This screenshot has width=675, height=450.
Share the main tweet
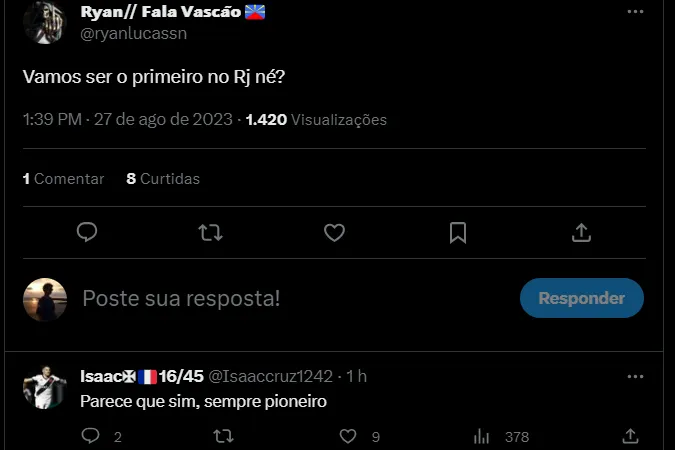pos(581,232)
